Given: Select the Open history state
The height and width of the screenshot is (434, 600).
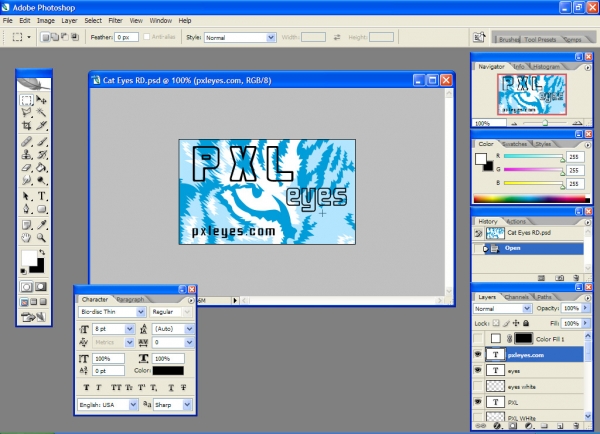Looking at the screenshot, I should 528,248.
